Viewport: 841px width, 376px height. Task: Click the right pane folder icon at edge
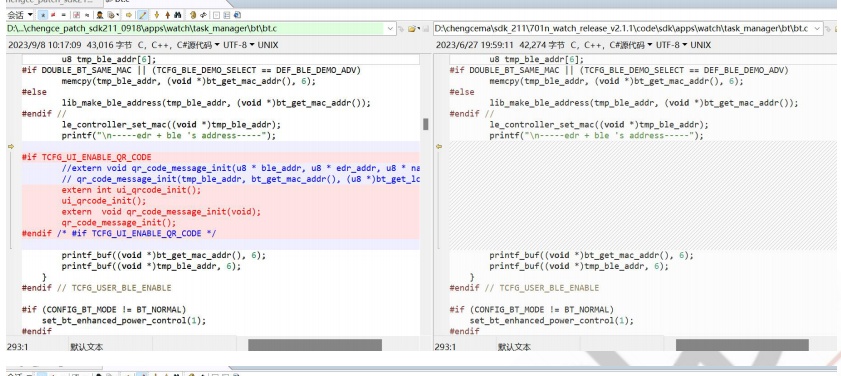[837, 28]
